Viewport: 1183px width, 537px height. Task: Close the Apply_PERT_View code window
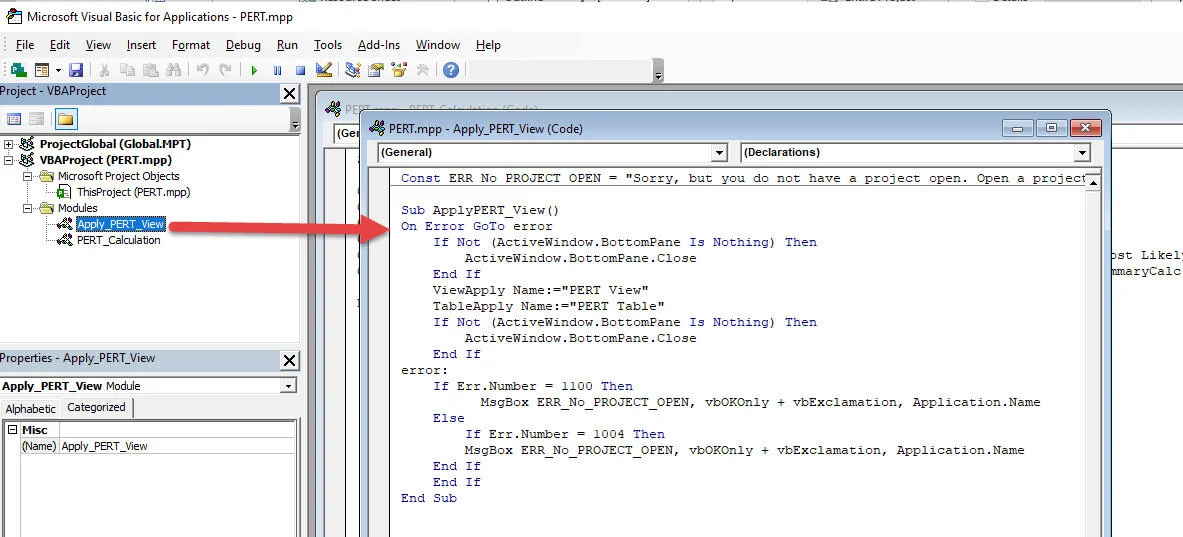pyautogui.click(x=1085, y=128)
